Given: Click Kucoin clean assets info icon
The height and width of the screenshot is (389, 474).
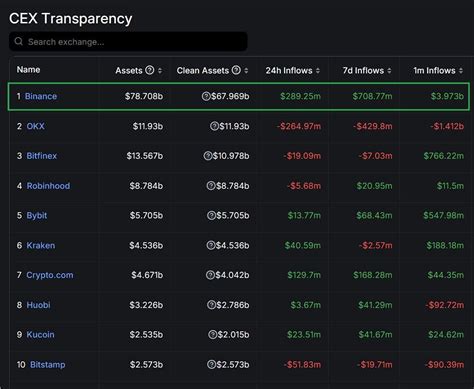Looking at the screenshot, I should 213,334.
